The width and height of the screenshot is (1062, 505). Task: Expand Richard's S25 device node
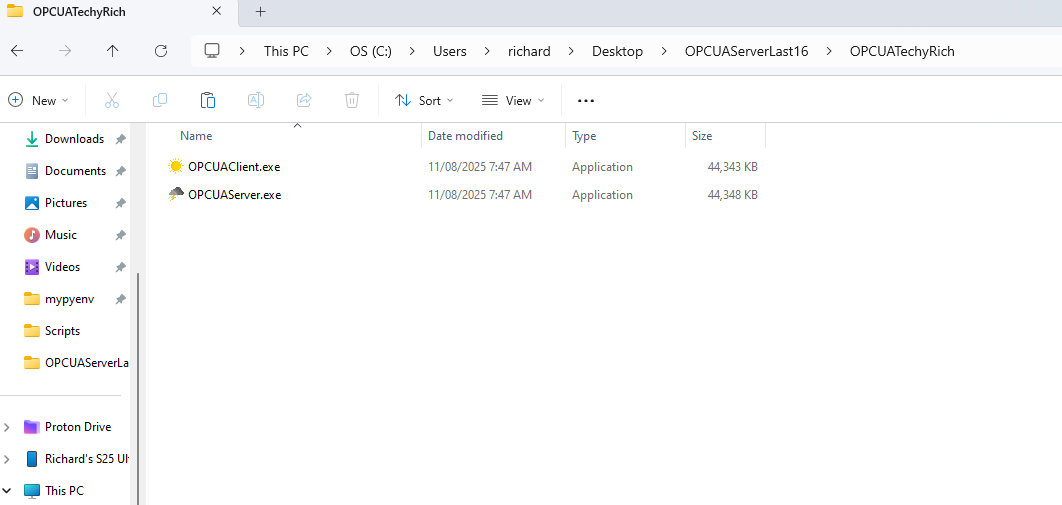point(7,459)
